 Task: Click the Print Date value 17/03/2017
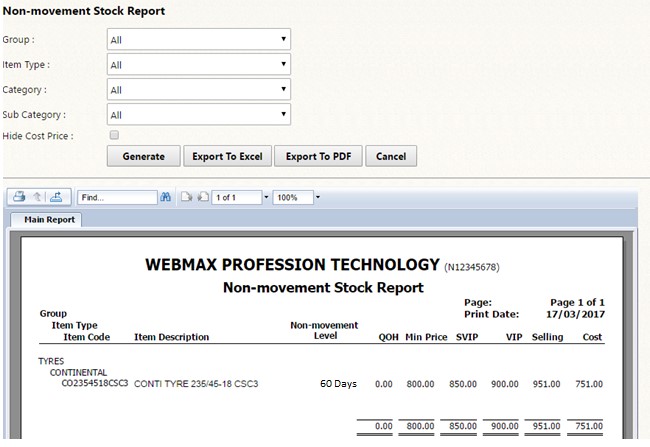(575, 314)
